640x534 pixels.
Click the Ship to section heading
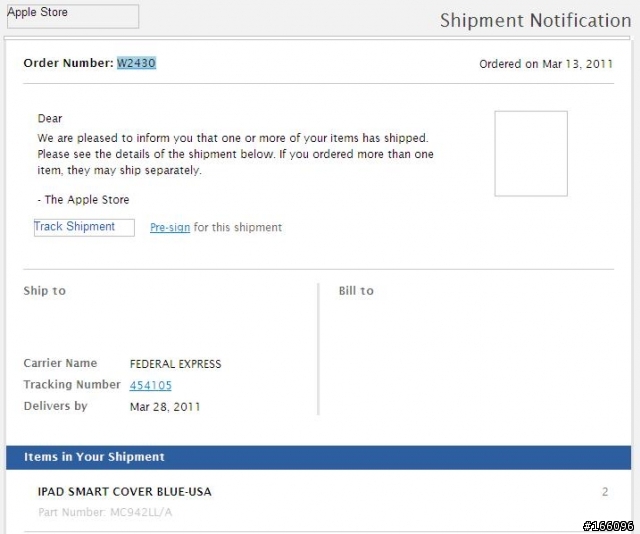coord(44,291)
